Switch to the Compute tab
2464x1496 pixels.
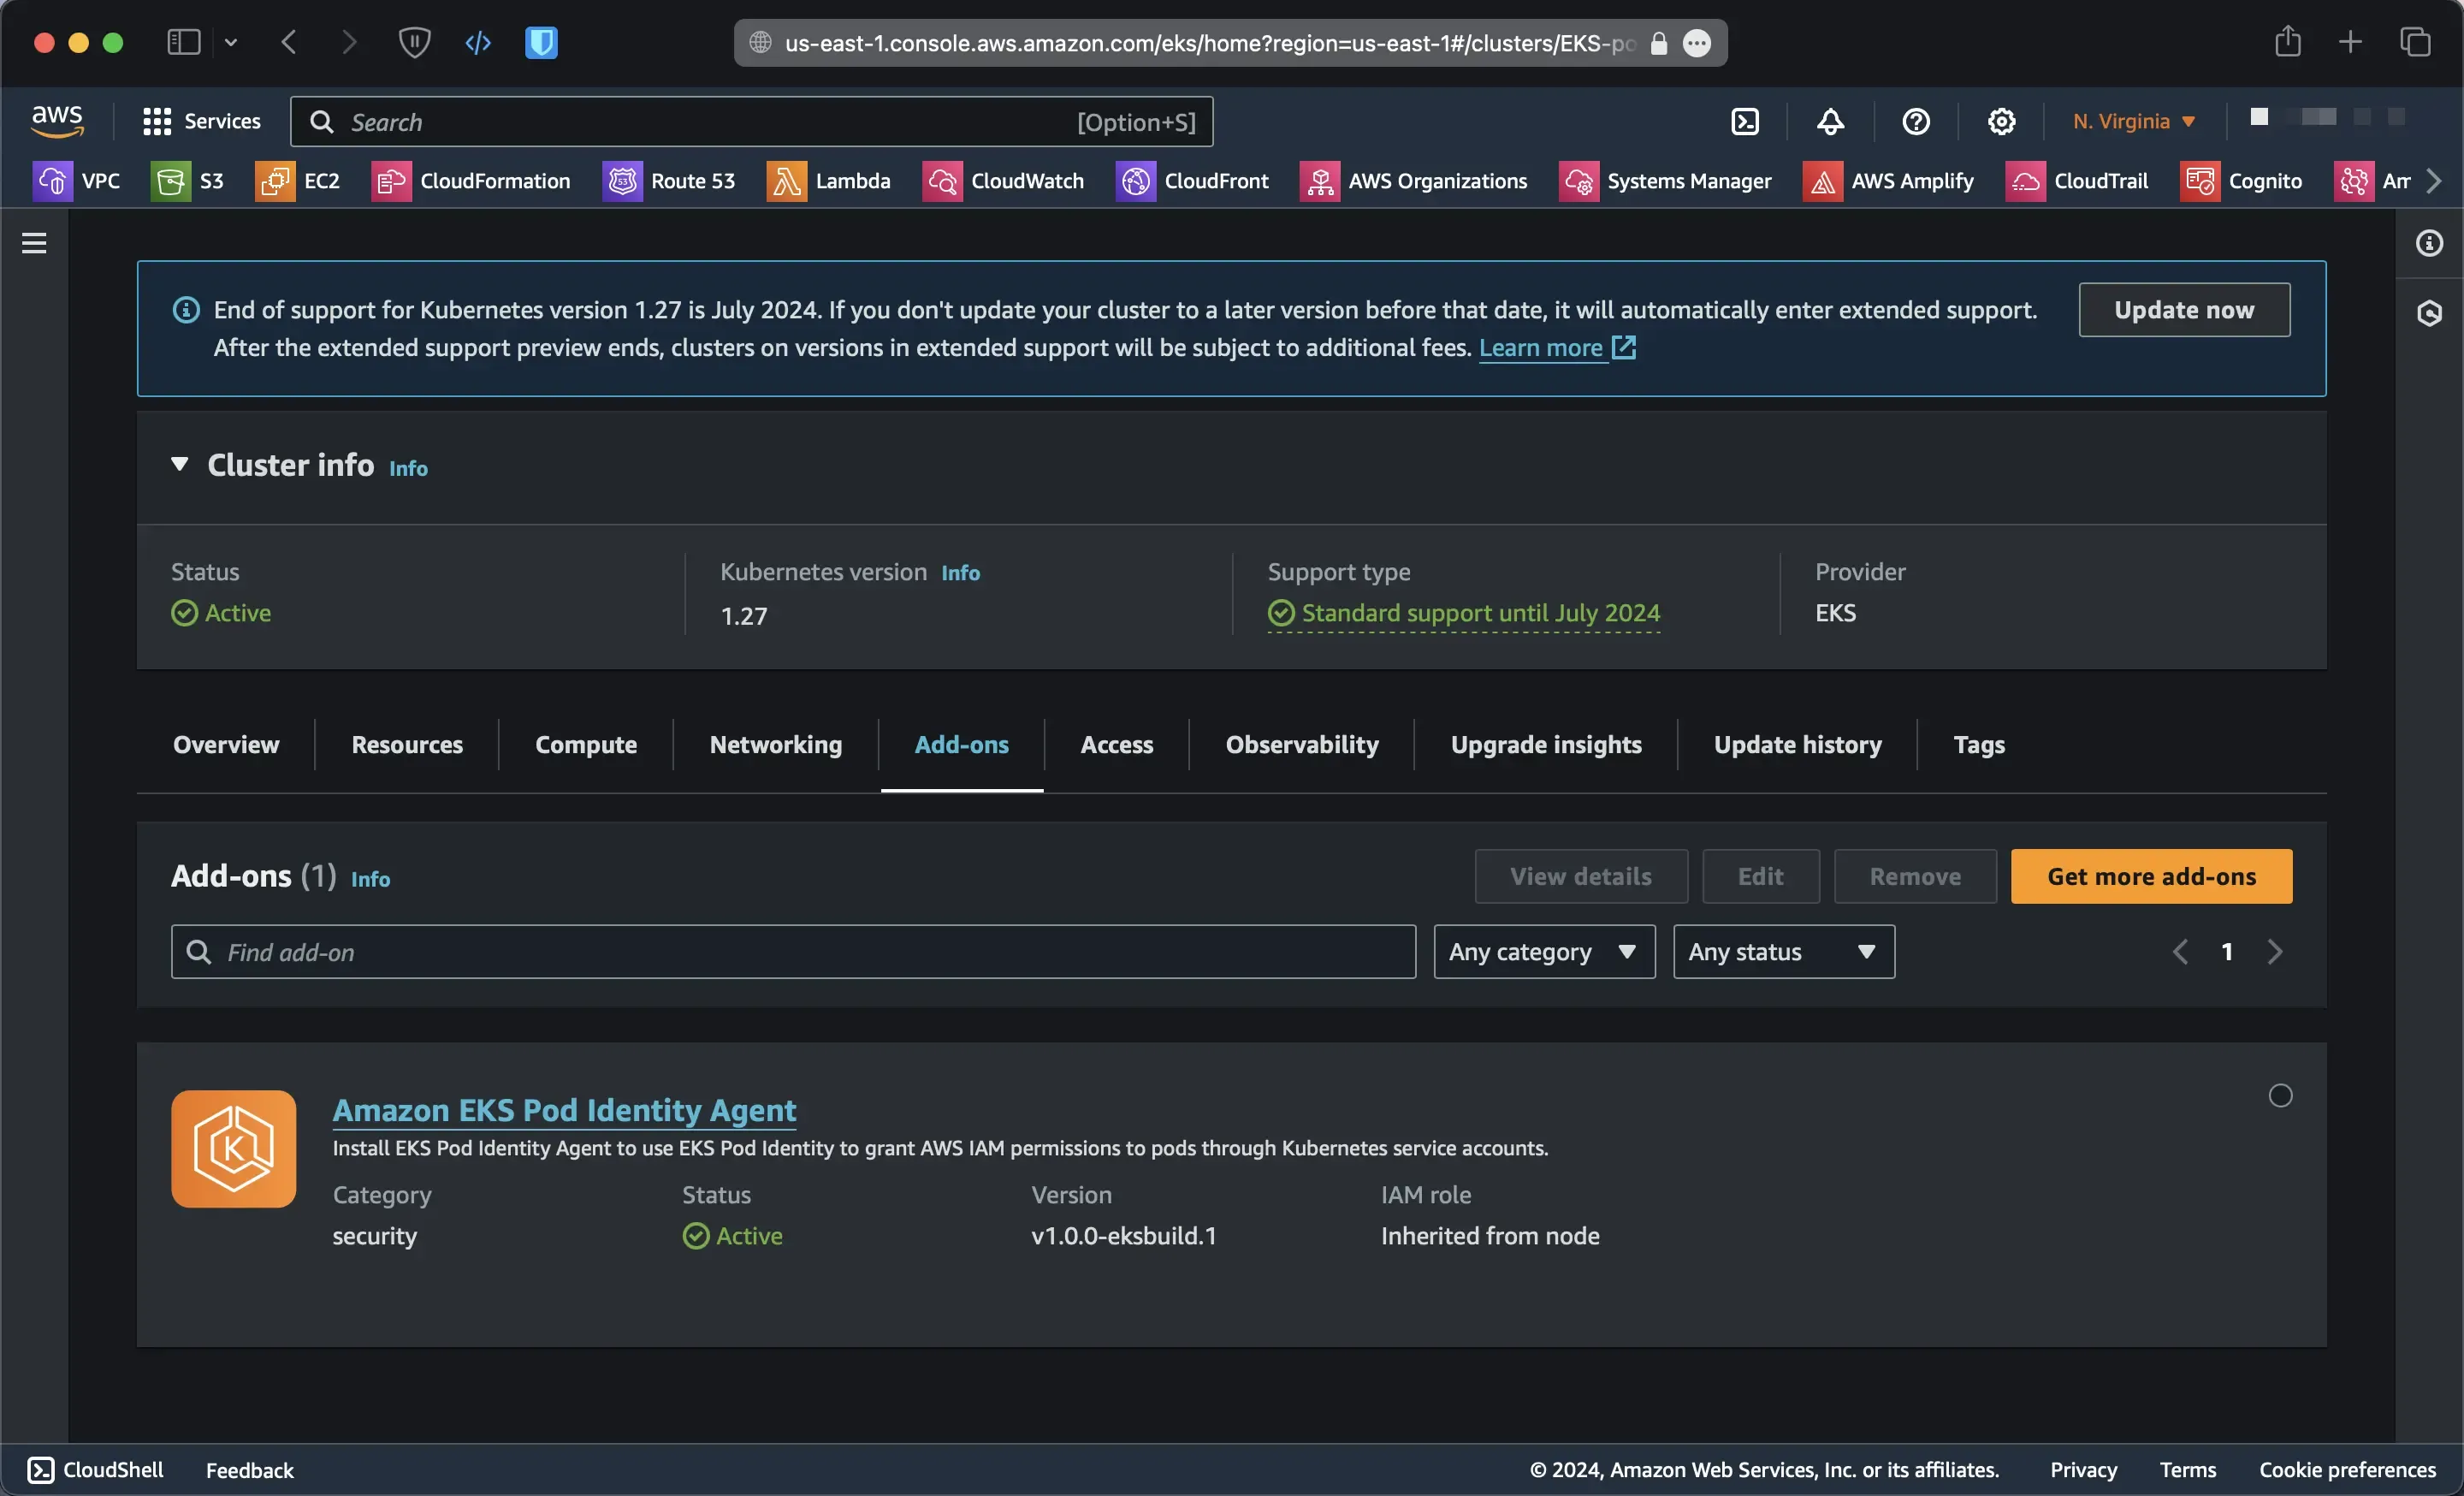[585, 745]
